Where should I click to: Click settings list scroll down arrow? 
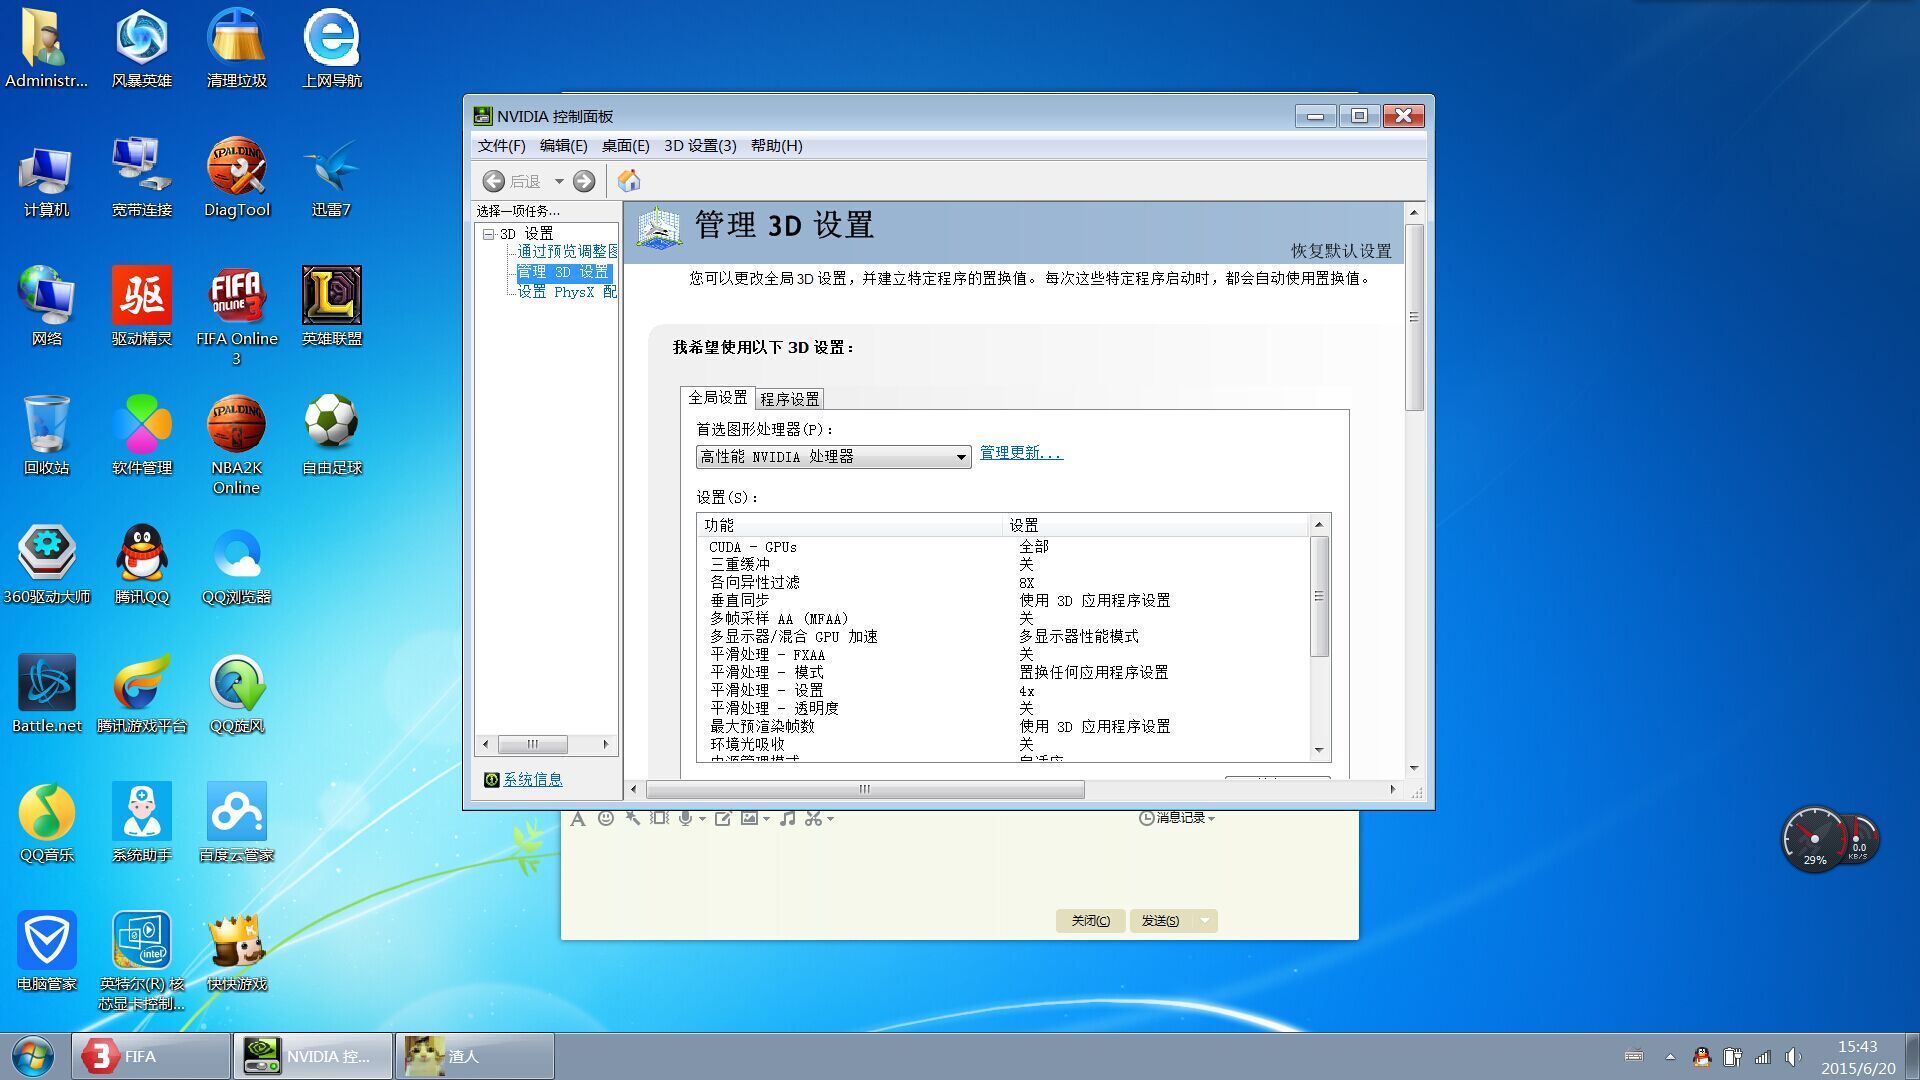tap(1319, 750)
